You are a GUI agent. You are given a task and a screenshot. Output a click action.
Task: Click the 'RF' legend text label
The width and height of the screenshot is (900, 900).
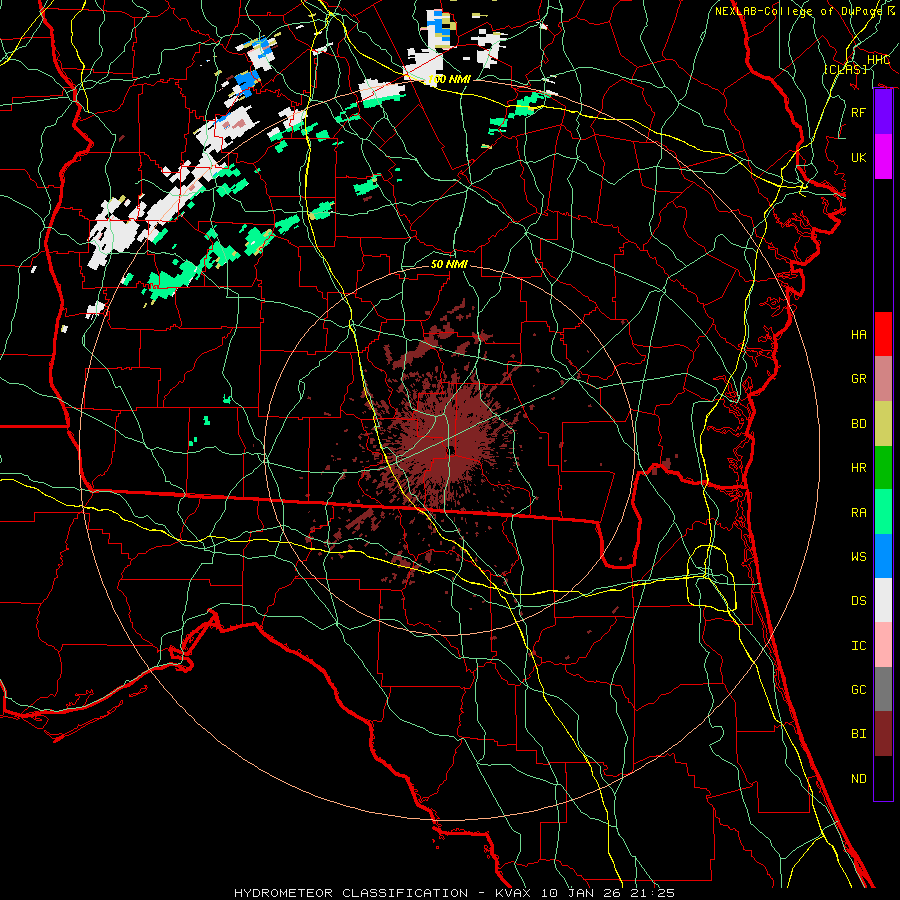pos(858,112)
